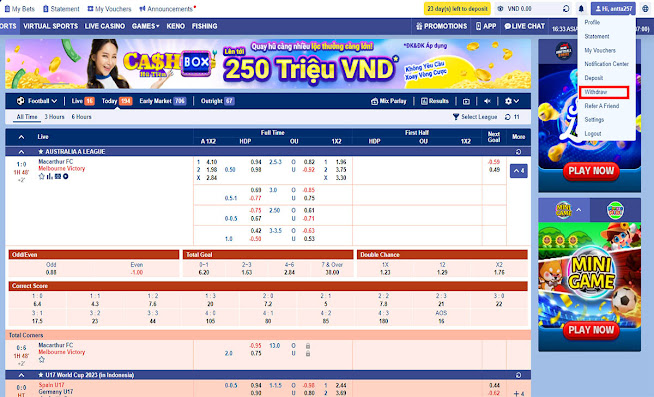Open Fishing in navigation

(204, 26)
